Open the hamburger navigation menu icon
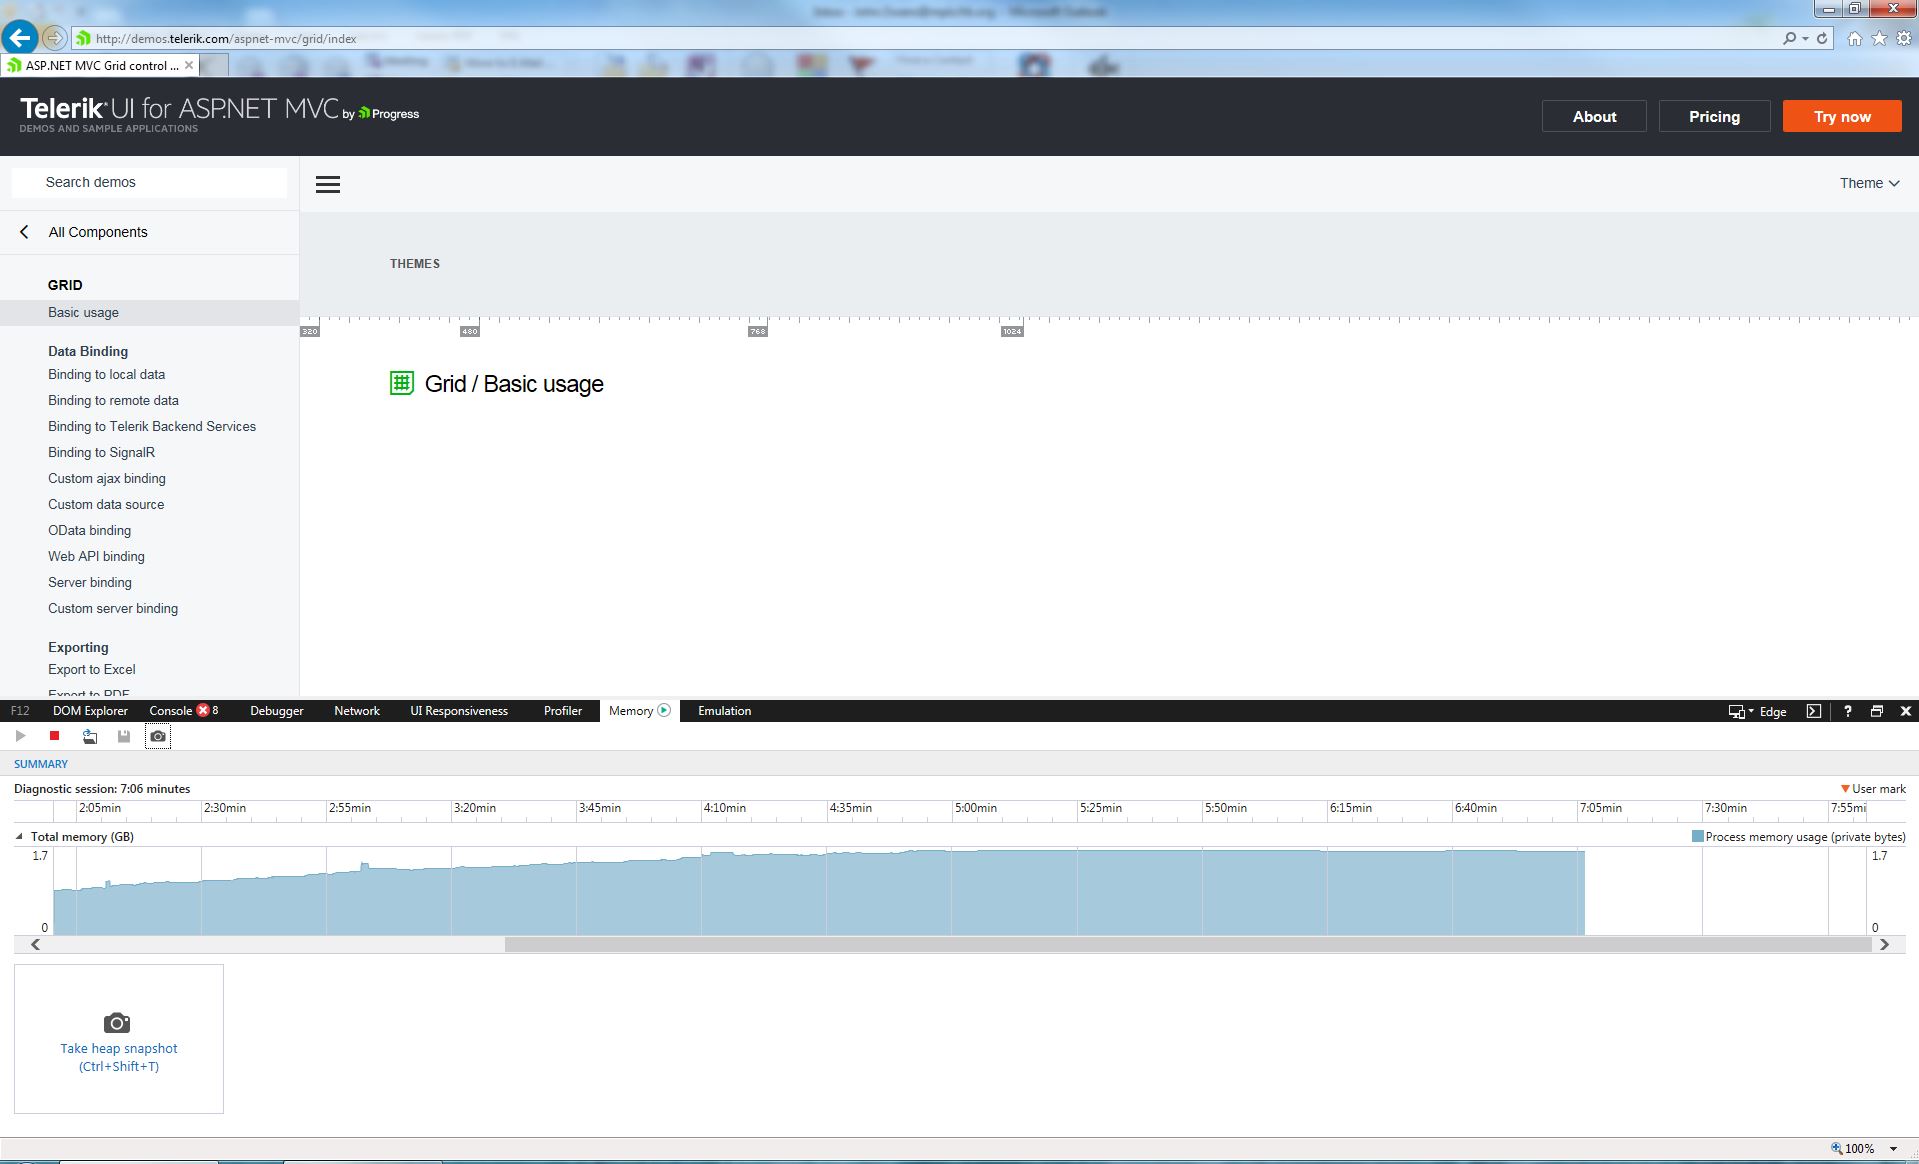 (x=328, y=184)
